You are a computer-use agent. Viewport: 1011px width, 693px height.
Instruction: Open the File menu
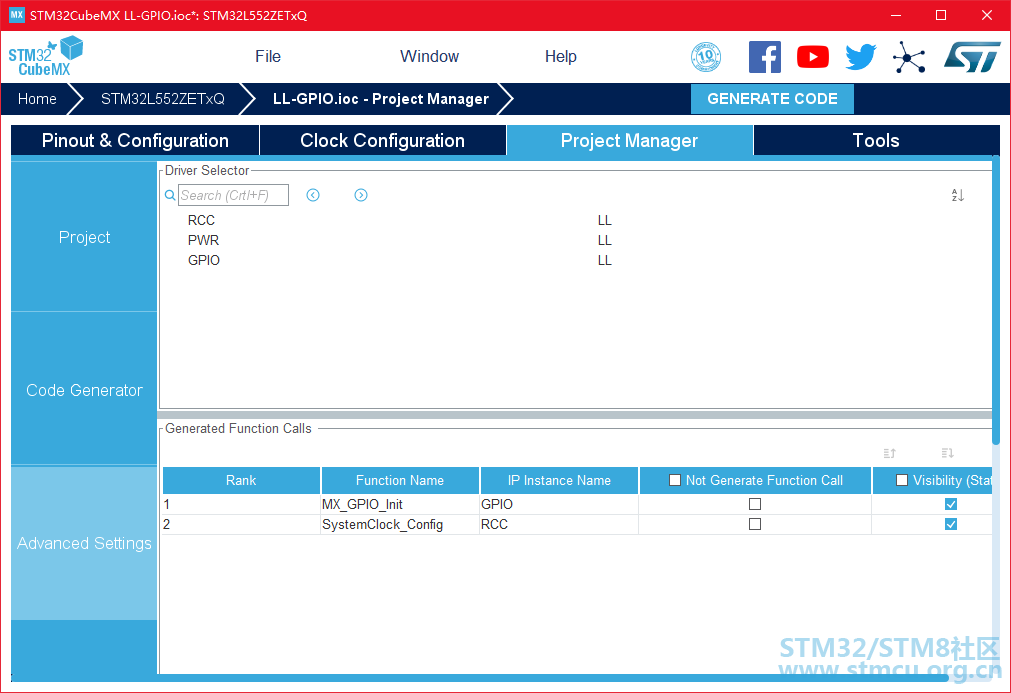click(x=268, y=56)
